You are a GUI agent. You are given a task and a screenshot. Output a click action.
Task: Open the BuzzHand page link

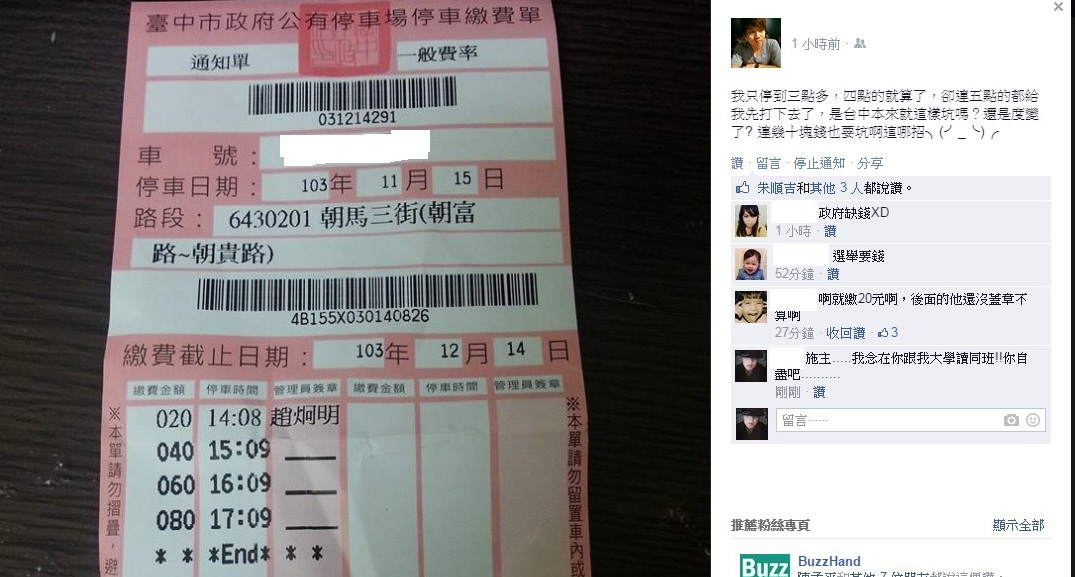pyautogui.click(x=829, y=561)
